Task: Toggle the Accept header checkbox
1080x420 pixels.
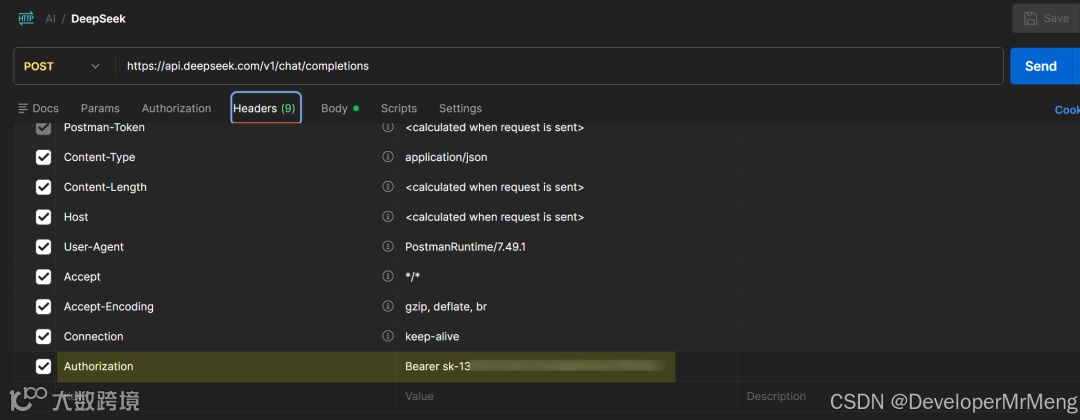Action: pyautogui.click(x=43, y=277)
